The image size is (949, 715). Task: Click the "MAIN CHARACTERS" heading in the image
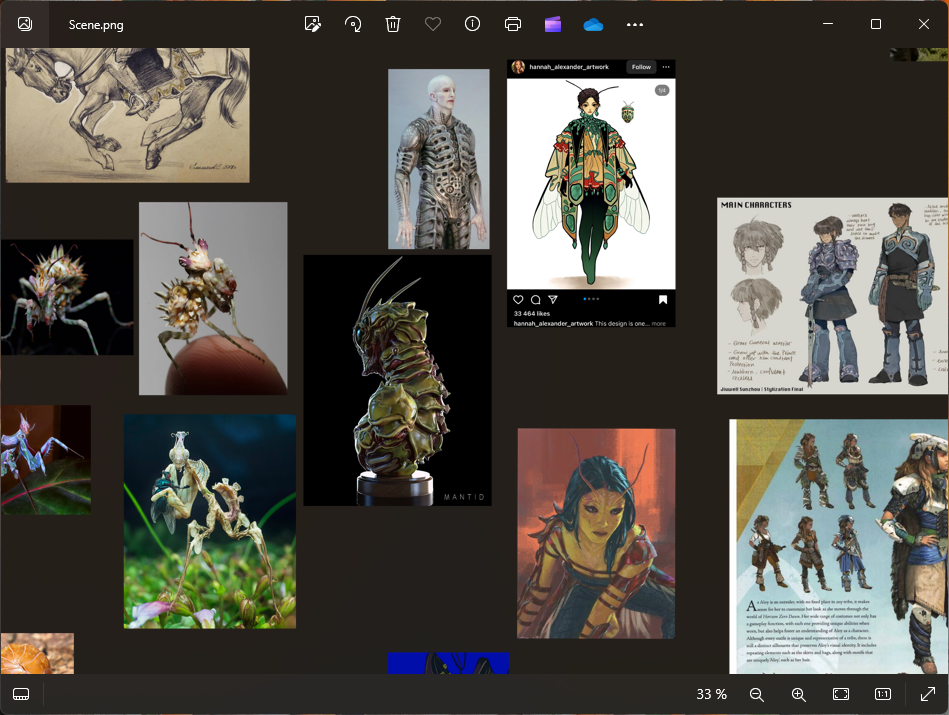(x=756, y=205)
